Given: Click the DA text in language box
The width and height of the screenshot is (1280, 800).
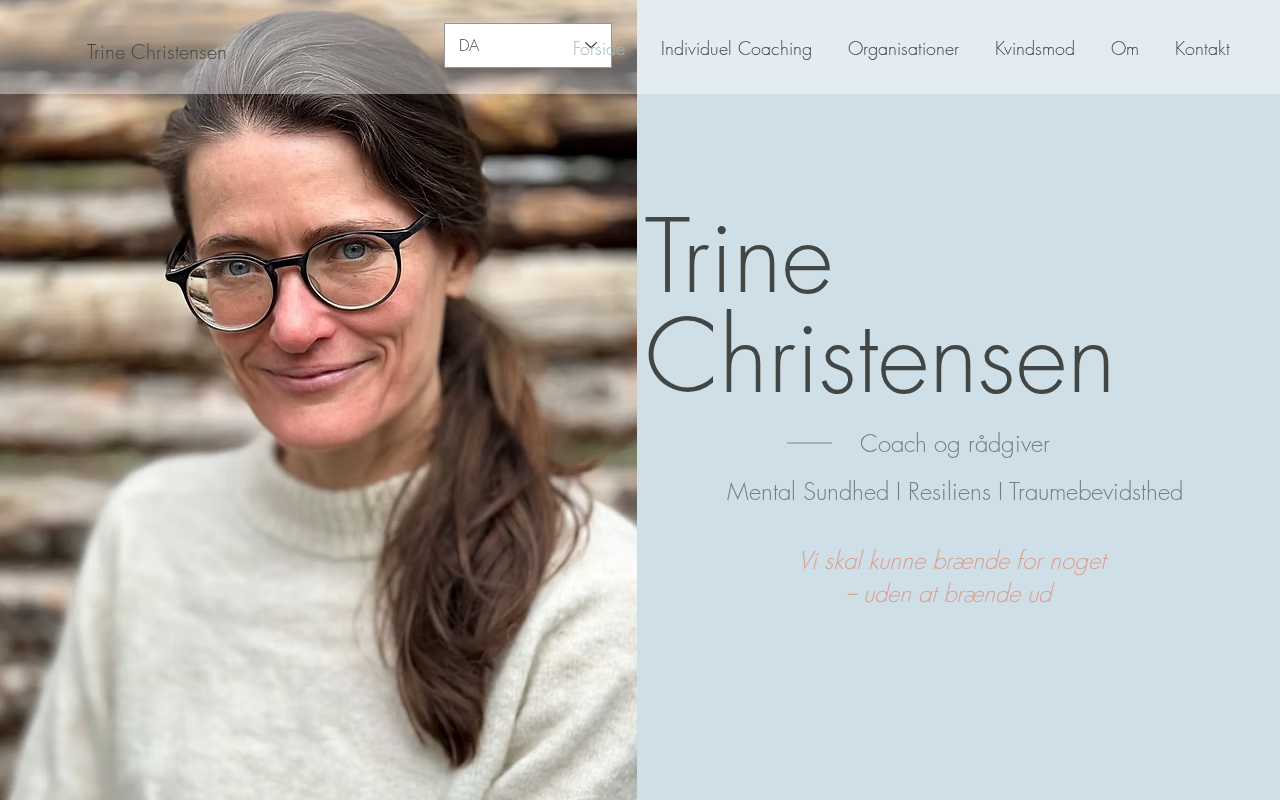Looking at the screenshot, I should [x=469, y=45].
